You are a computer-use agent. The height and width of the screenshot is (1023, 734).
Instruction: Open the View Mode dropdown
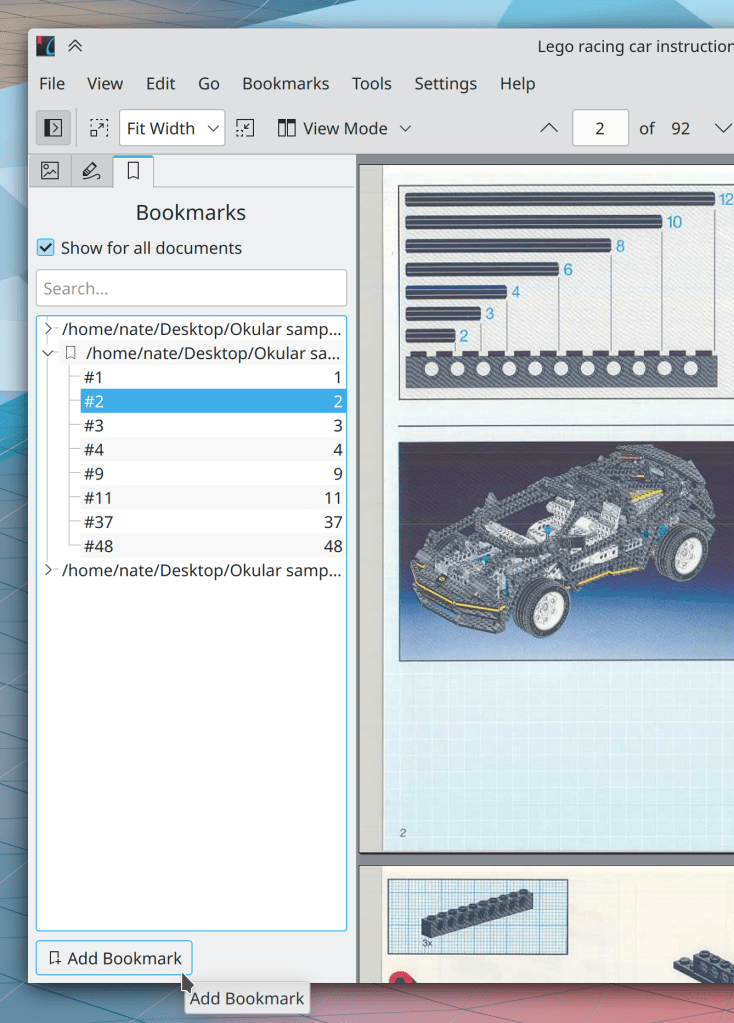tap(344, 128)
